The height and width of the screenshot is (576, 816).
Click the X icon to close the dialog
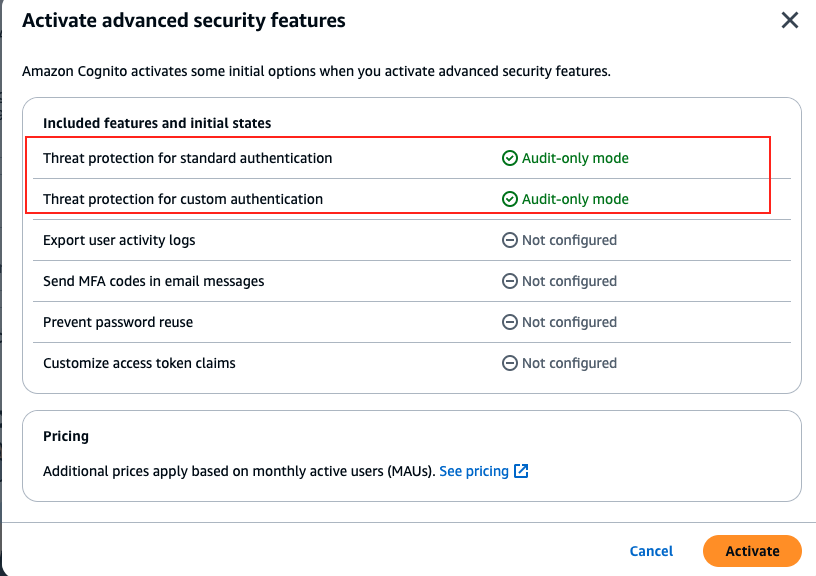point(789,20)
